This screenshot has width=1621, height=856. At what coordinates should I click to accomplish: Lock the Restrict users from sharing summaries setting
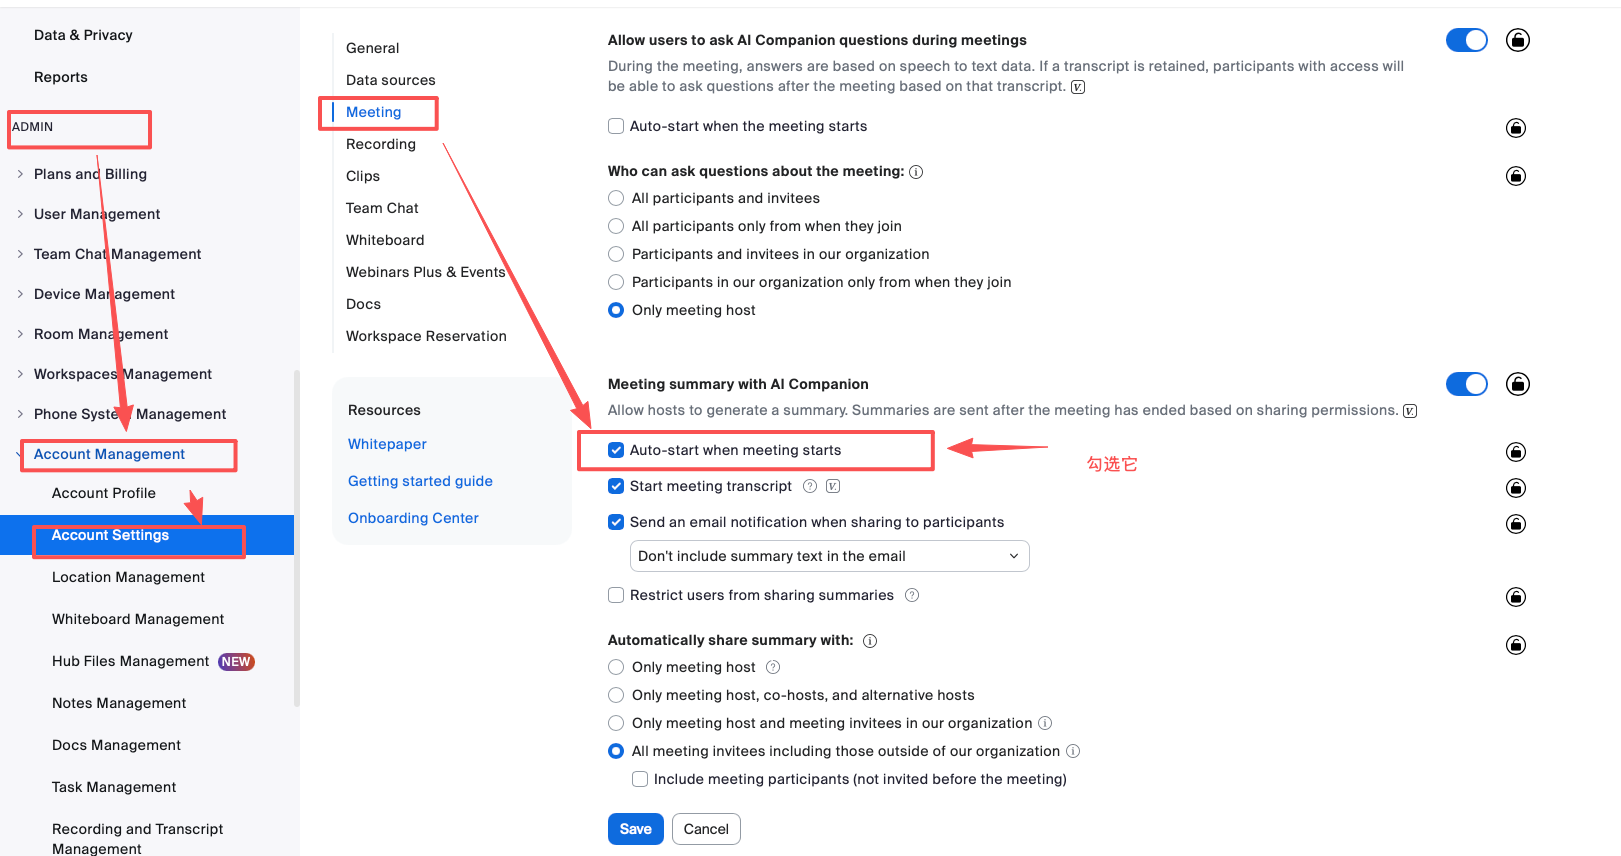1516,597
